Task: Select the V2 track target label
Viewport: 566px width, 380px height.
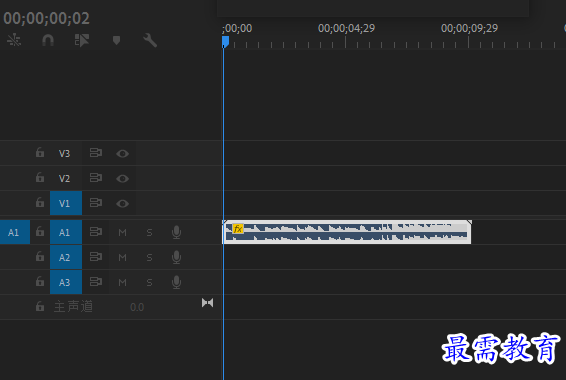Action: tap(65, 178)
